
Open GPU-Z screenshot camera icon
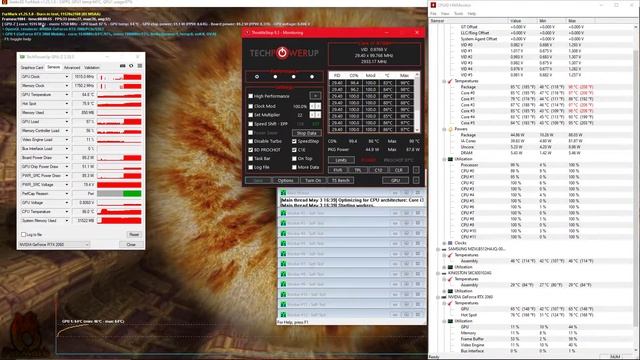pyautogui.click(x=123, y=66)
